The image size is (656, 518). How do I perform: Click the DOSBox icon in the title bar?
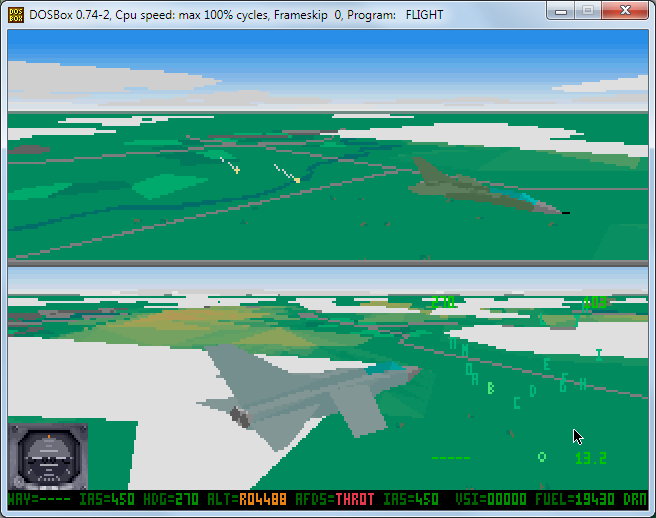(x=16, y=15)
